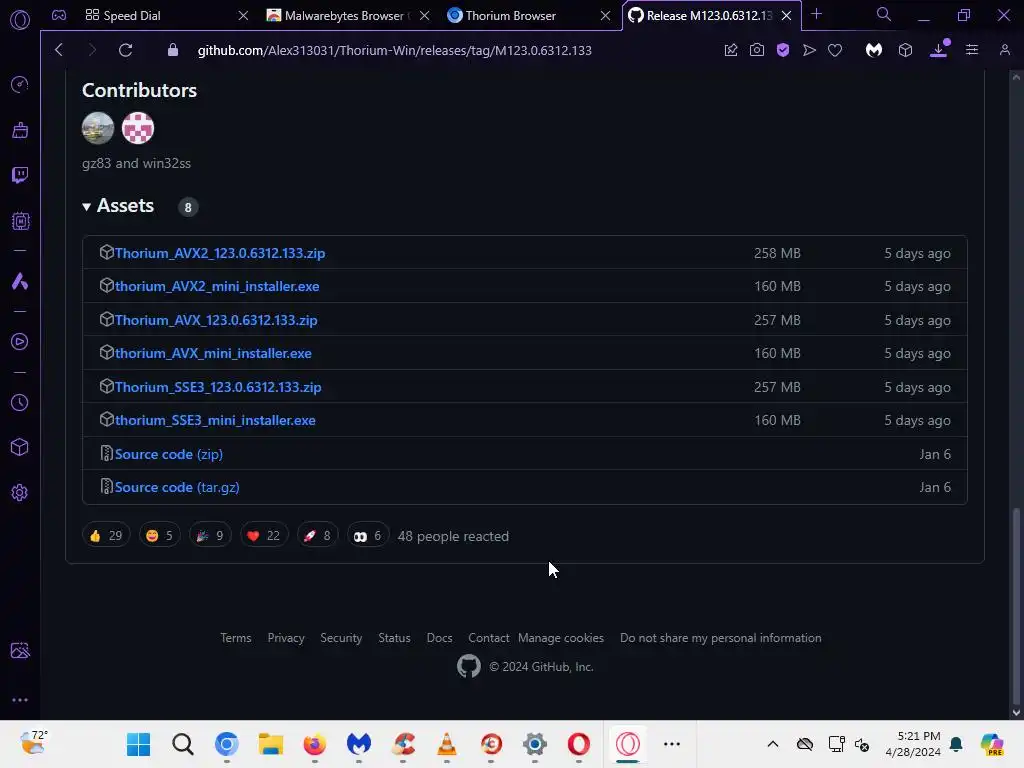Toggle the heart reaction with 22
The width and height of the screenshot is (1024, 768).
264,536
